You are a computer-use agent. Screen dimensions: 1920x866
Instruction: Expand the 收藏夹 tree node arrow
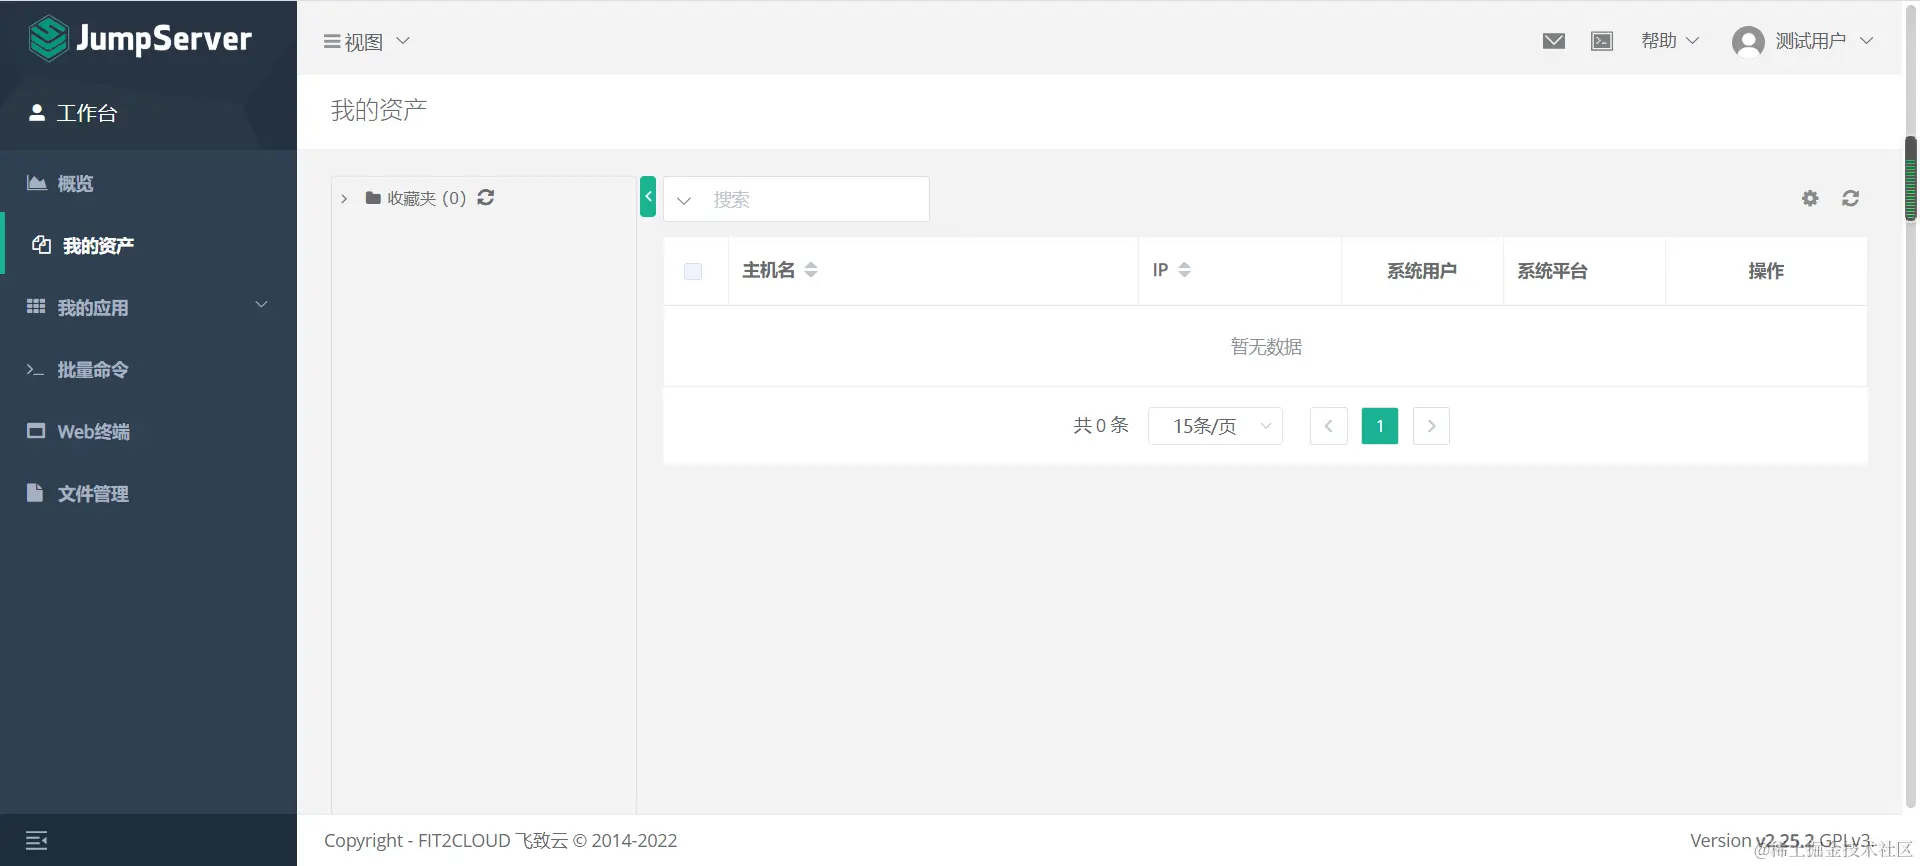click(344, 198)
